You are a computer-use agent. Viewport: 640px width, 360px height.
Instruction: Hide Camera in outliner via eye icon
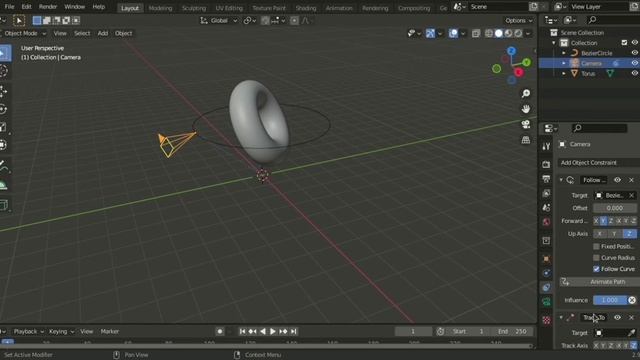pyautogui.click(x=634, y=63)
